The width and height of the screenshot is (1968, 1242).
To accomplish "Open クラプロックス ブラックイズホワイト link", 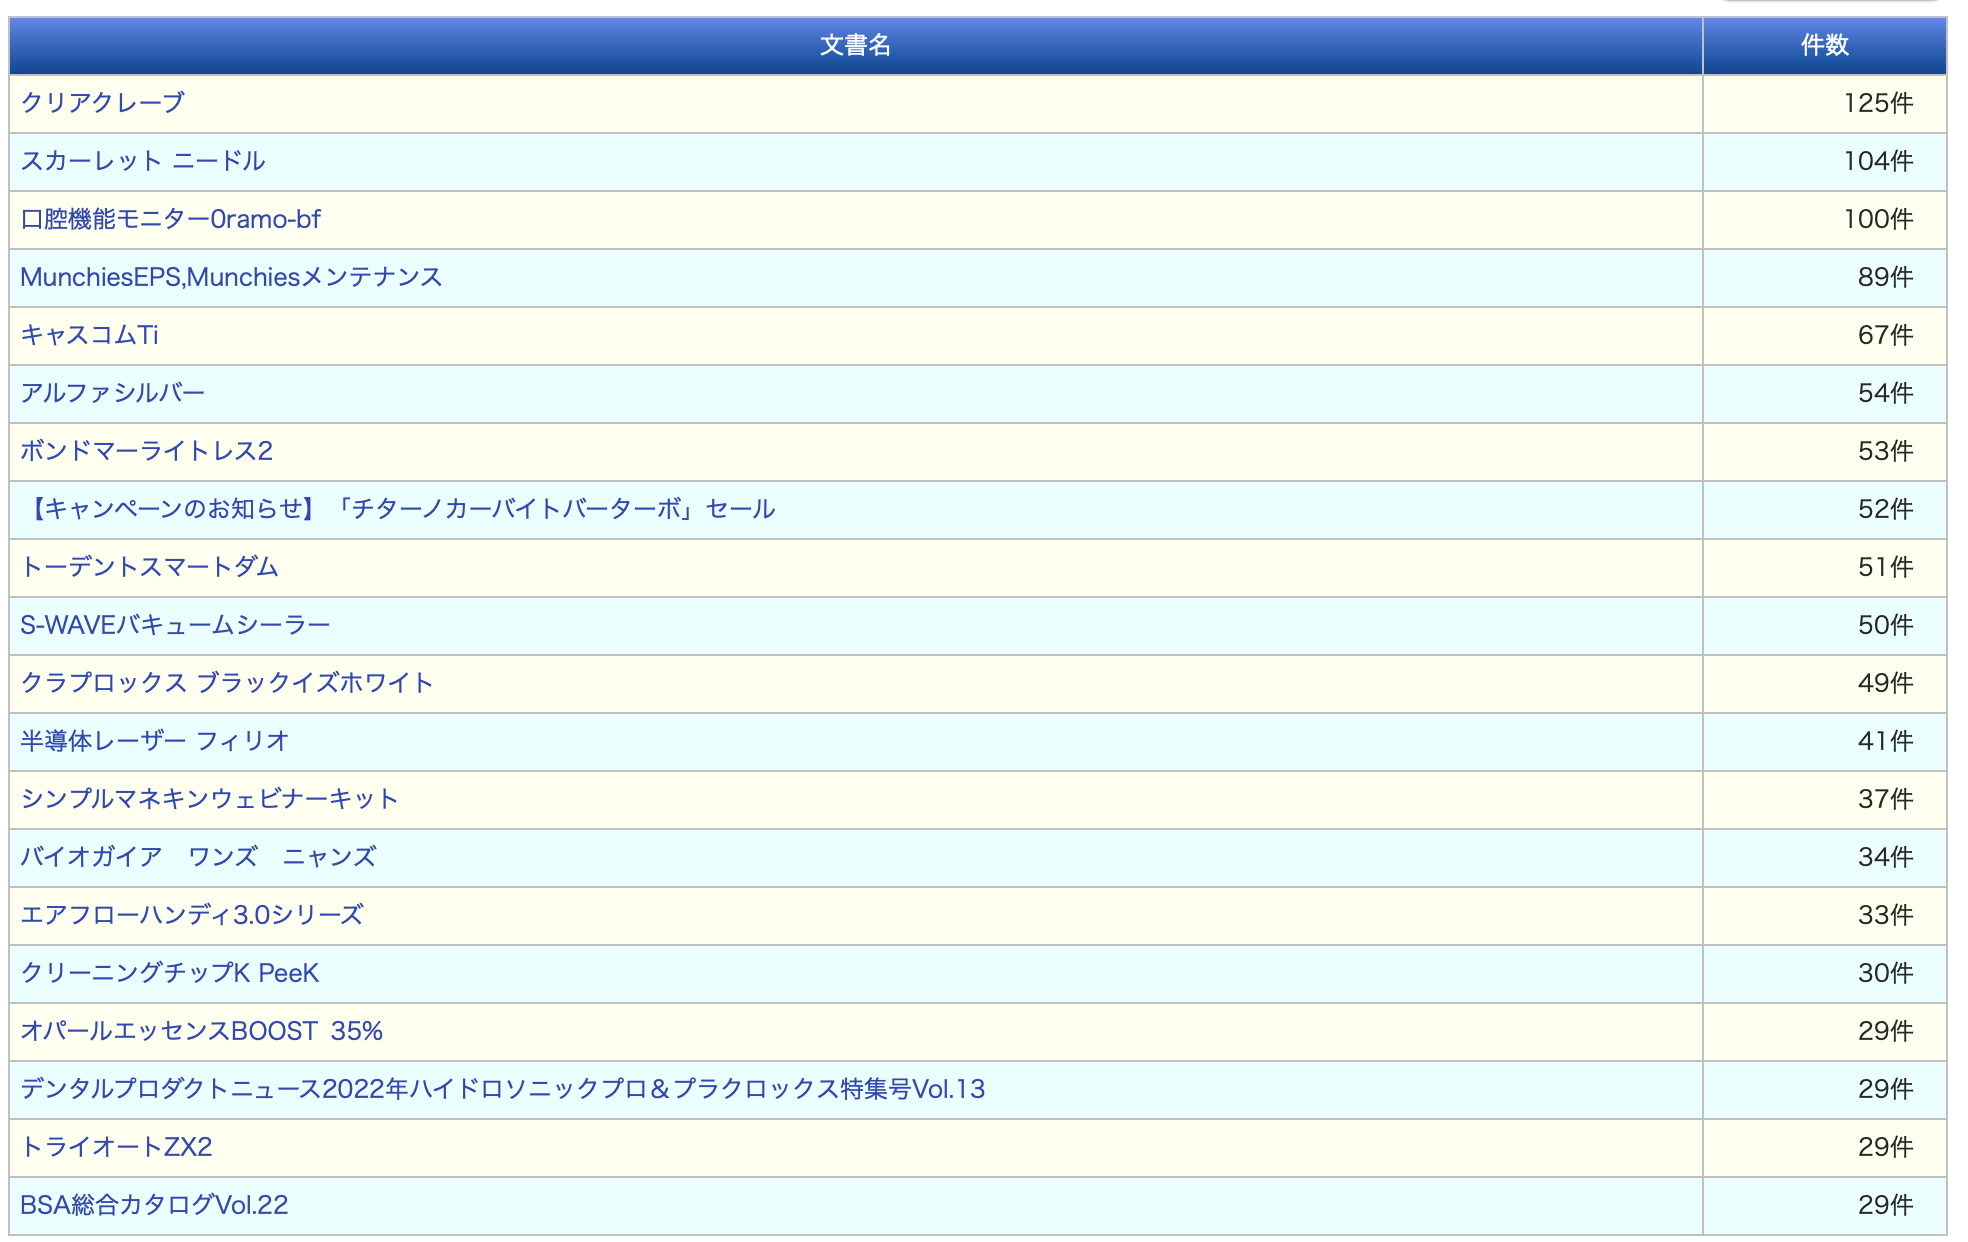I will (227, 683).
